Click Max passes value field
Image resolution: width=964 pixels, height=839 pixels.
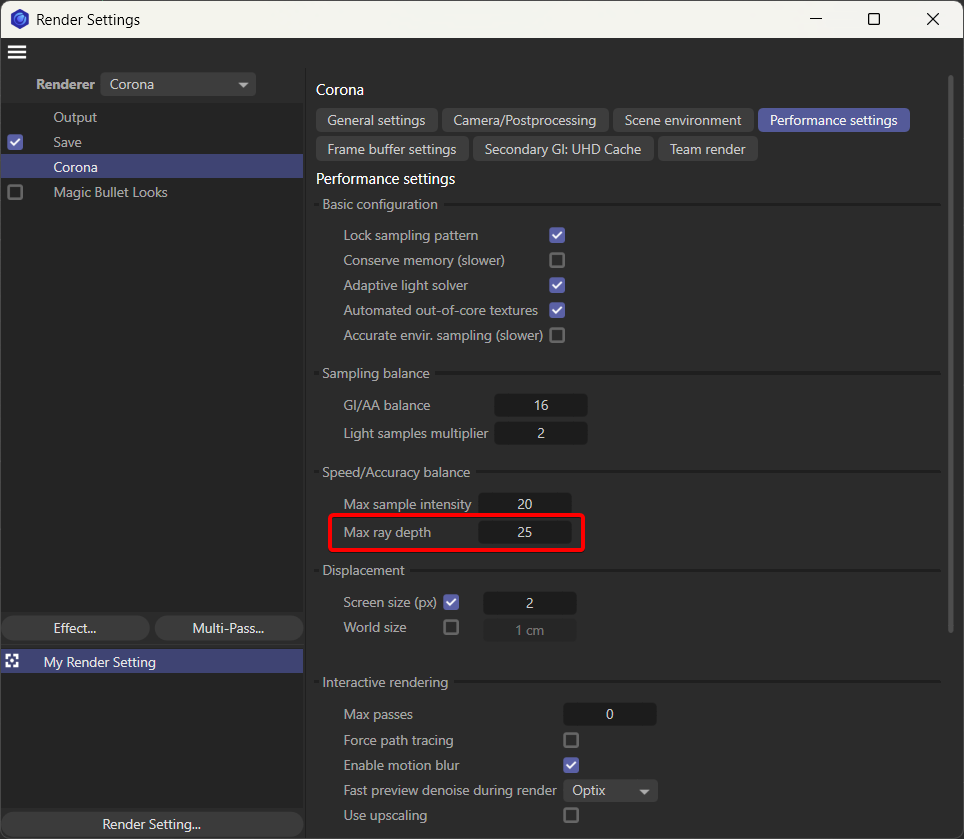609,714
